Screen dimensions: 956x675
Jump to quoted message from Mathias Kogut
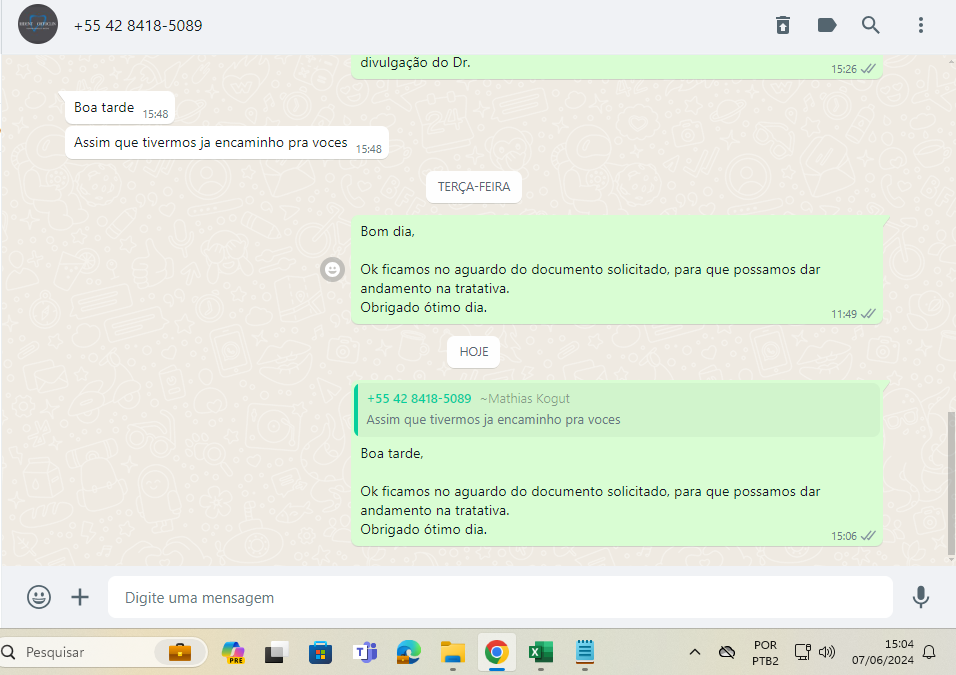pos(616,409)
